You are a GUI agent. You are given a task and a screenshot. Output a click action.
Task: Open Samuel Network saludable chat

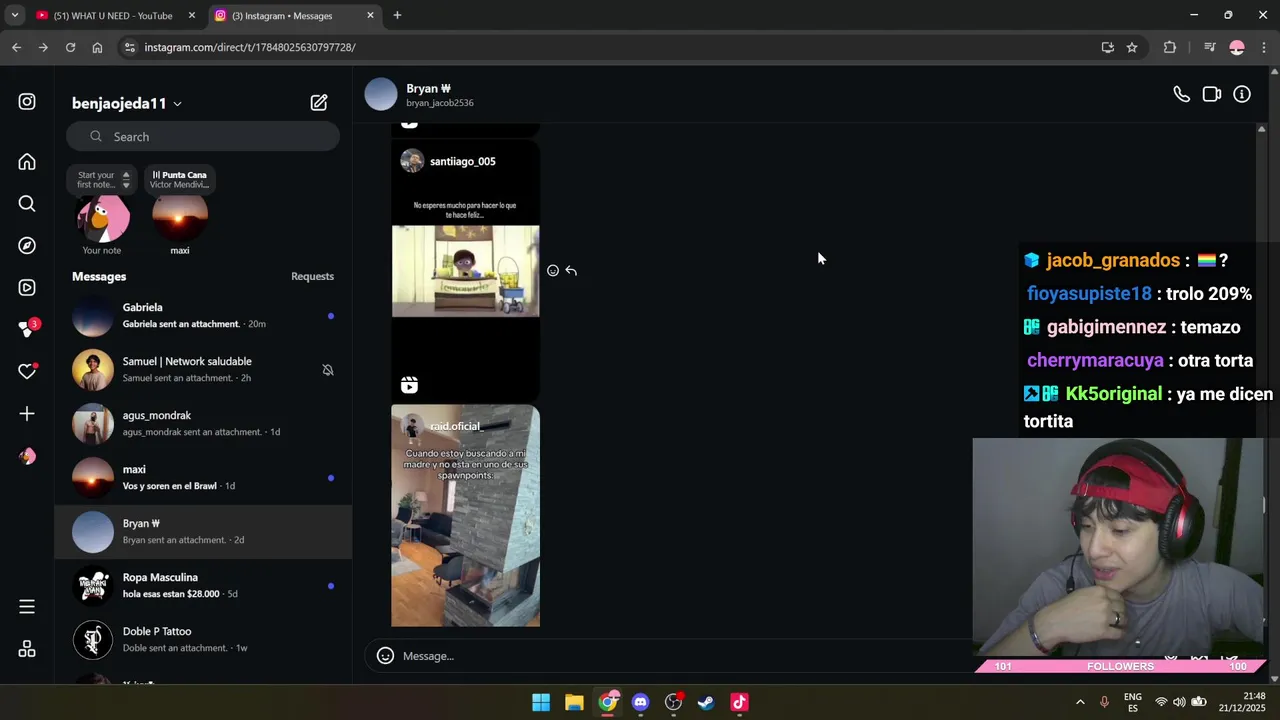(203, 370)
